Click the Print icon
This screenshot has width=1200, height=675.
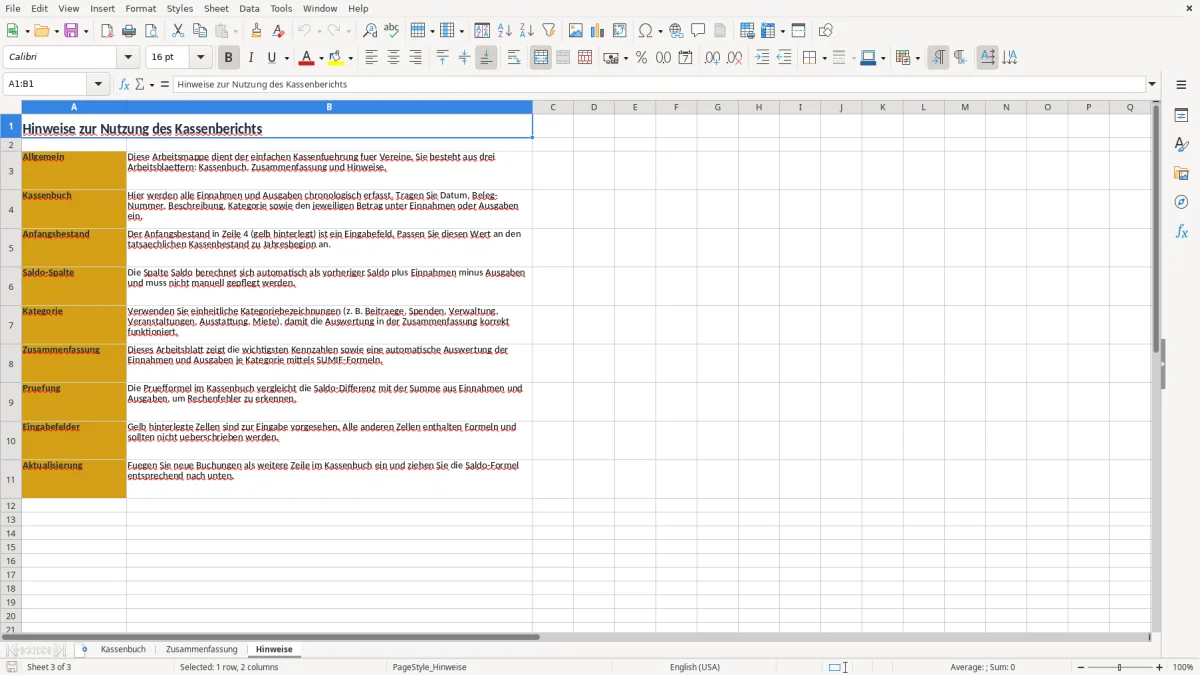point(129,31)
